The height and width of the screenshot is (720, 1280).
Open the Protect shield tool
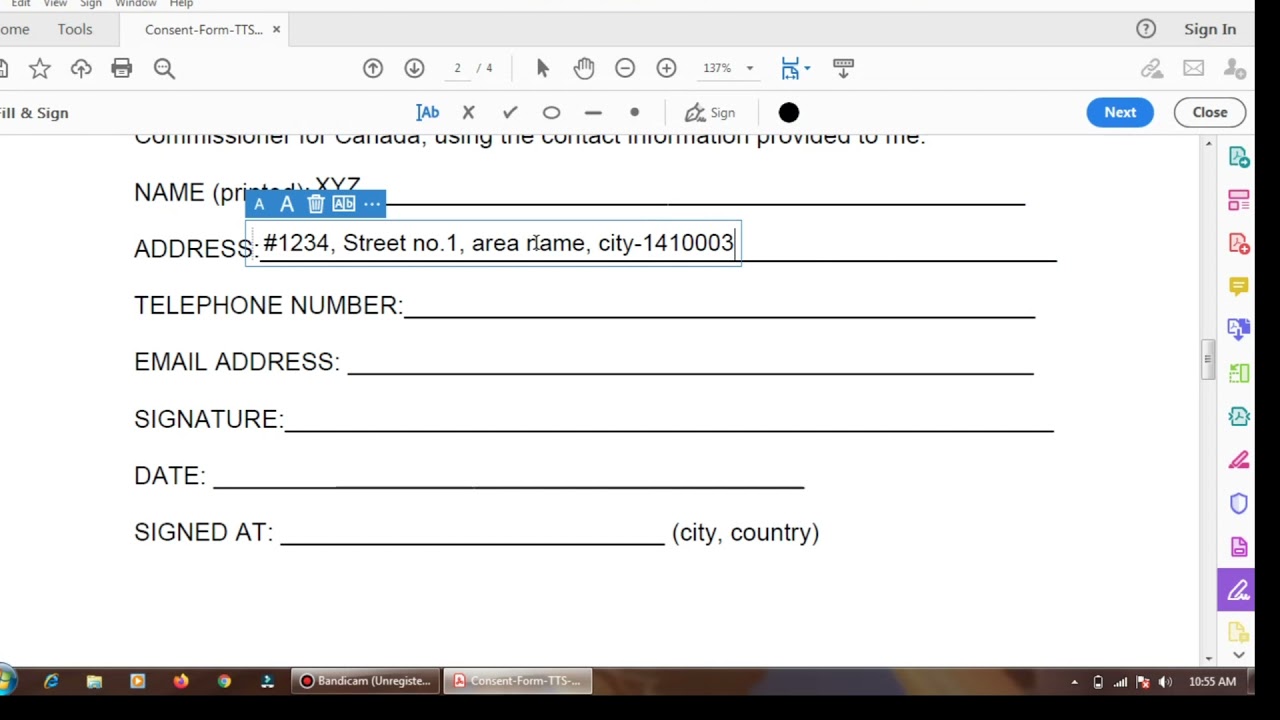(x=1239, y=503)
